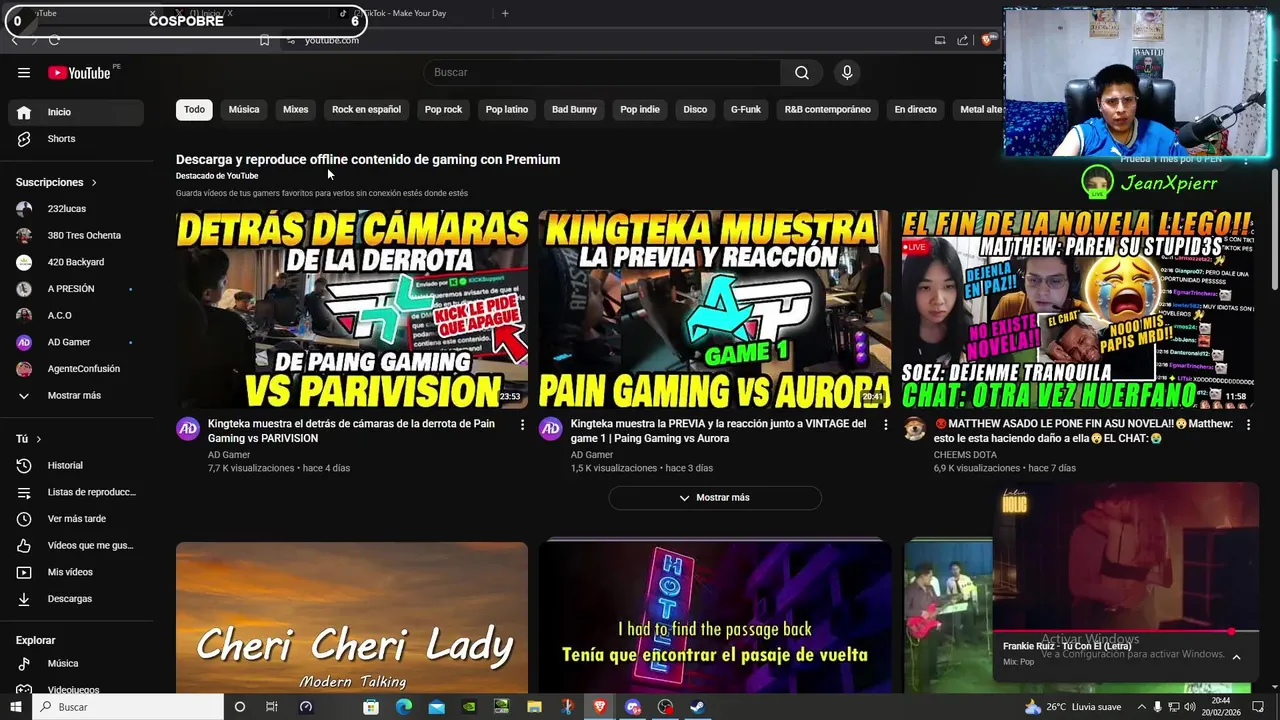Expand the Suscripciones section chevron
Screen dimensions: 1280x720
click(94, 183)
